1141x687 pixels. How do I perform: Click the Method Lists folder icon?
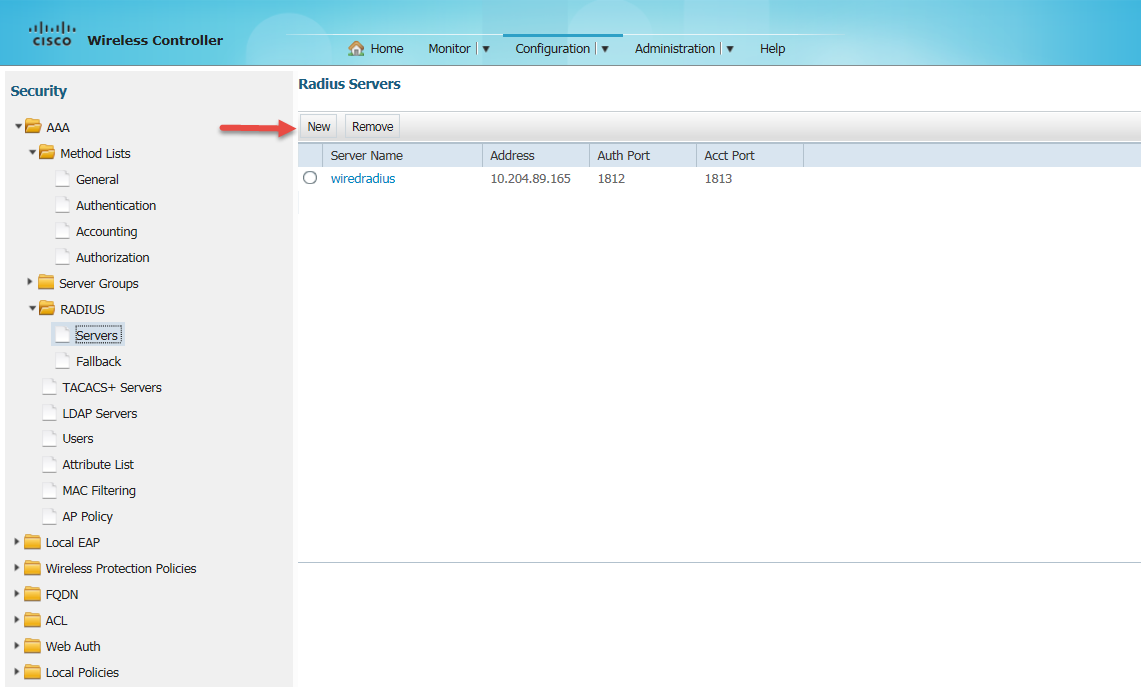(x=47, y=153)
